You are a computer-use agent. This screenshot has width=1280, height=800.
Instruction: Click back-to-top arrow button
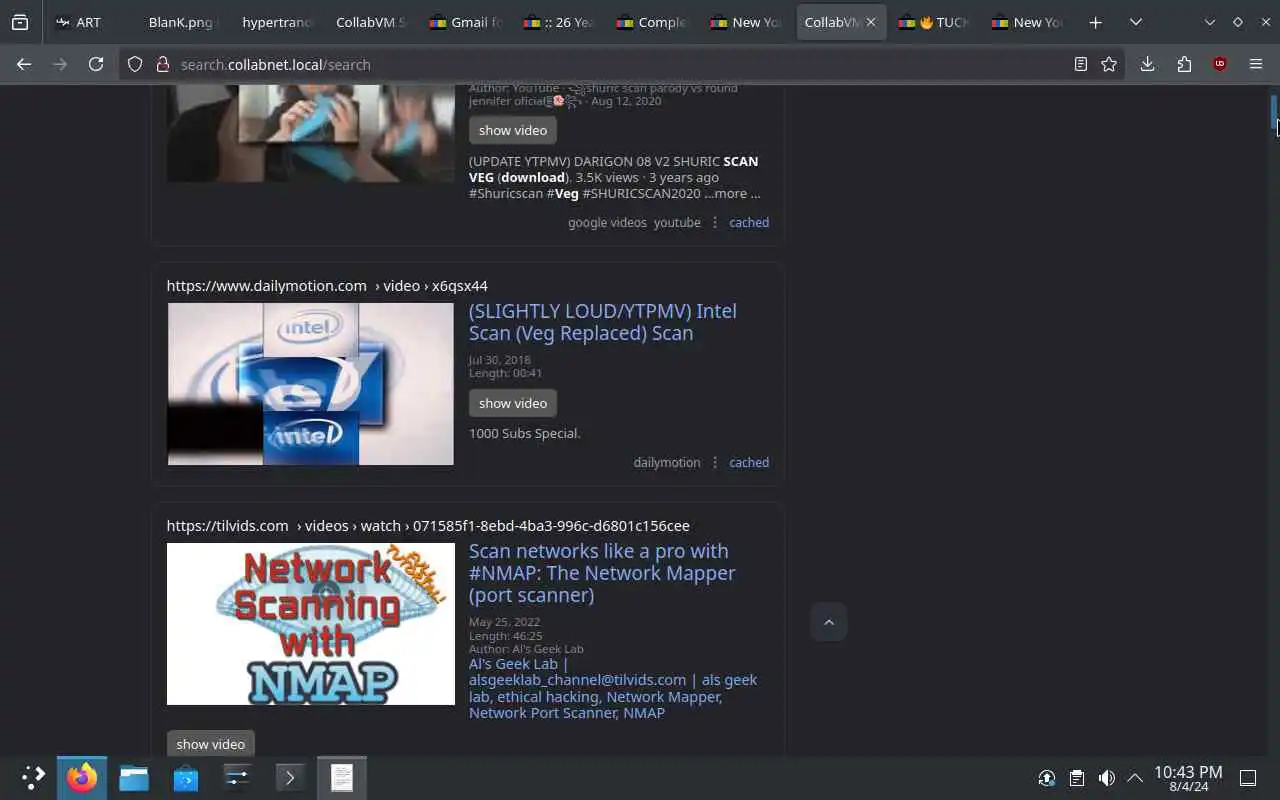829,622
